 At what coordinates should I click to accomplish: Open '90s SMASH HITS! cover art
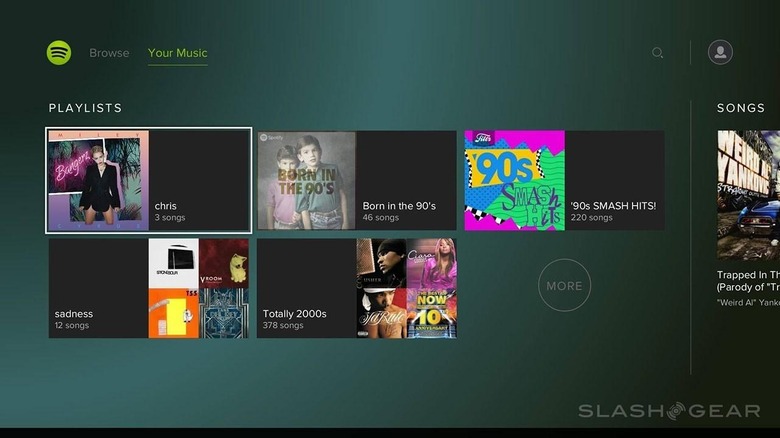point(514,180)
